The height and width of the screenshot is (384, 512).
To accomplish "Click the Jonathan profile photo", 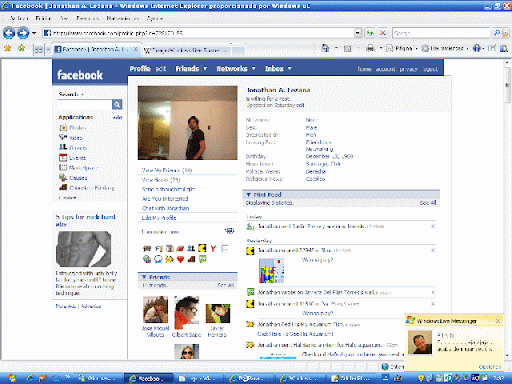I will tap(188, 123).
